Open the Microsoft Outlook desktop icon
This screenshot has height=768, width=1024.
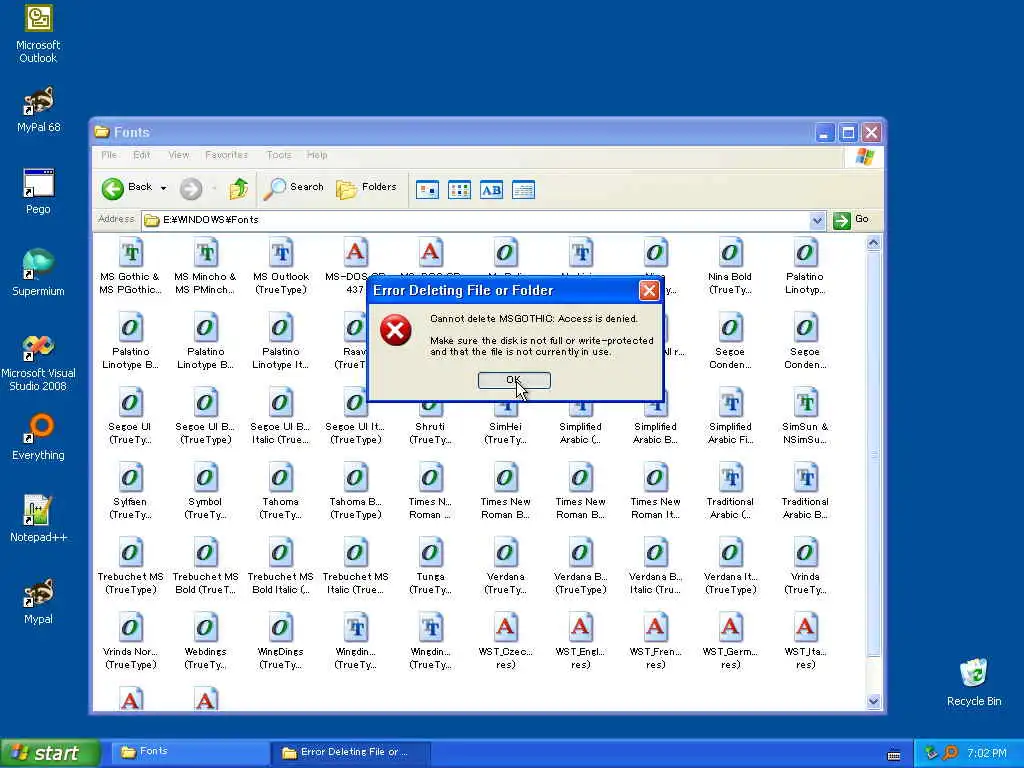coord(38,35)
